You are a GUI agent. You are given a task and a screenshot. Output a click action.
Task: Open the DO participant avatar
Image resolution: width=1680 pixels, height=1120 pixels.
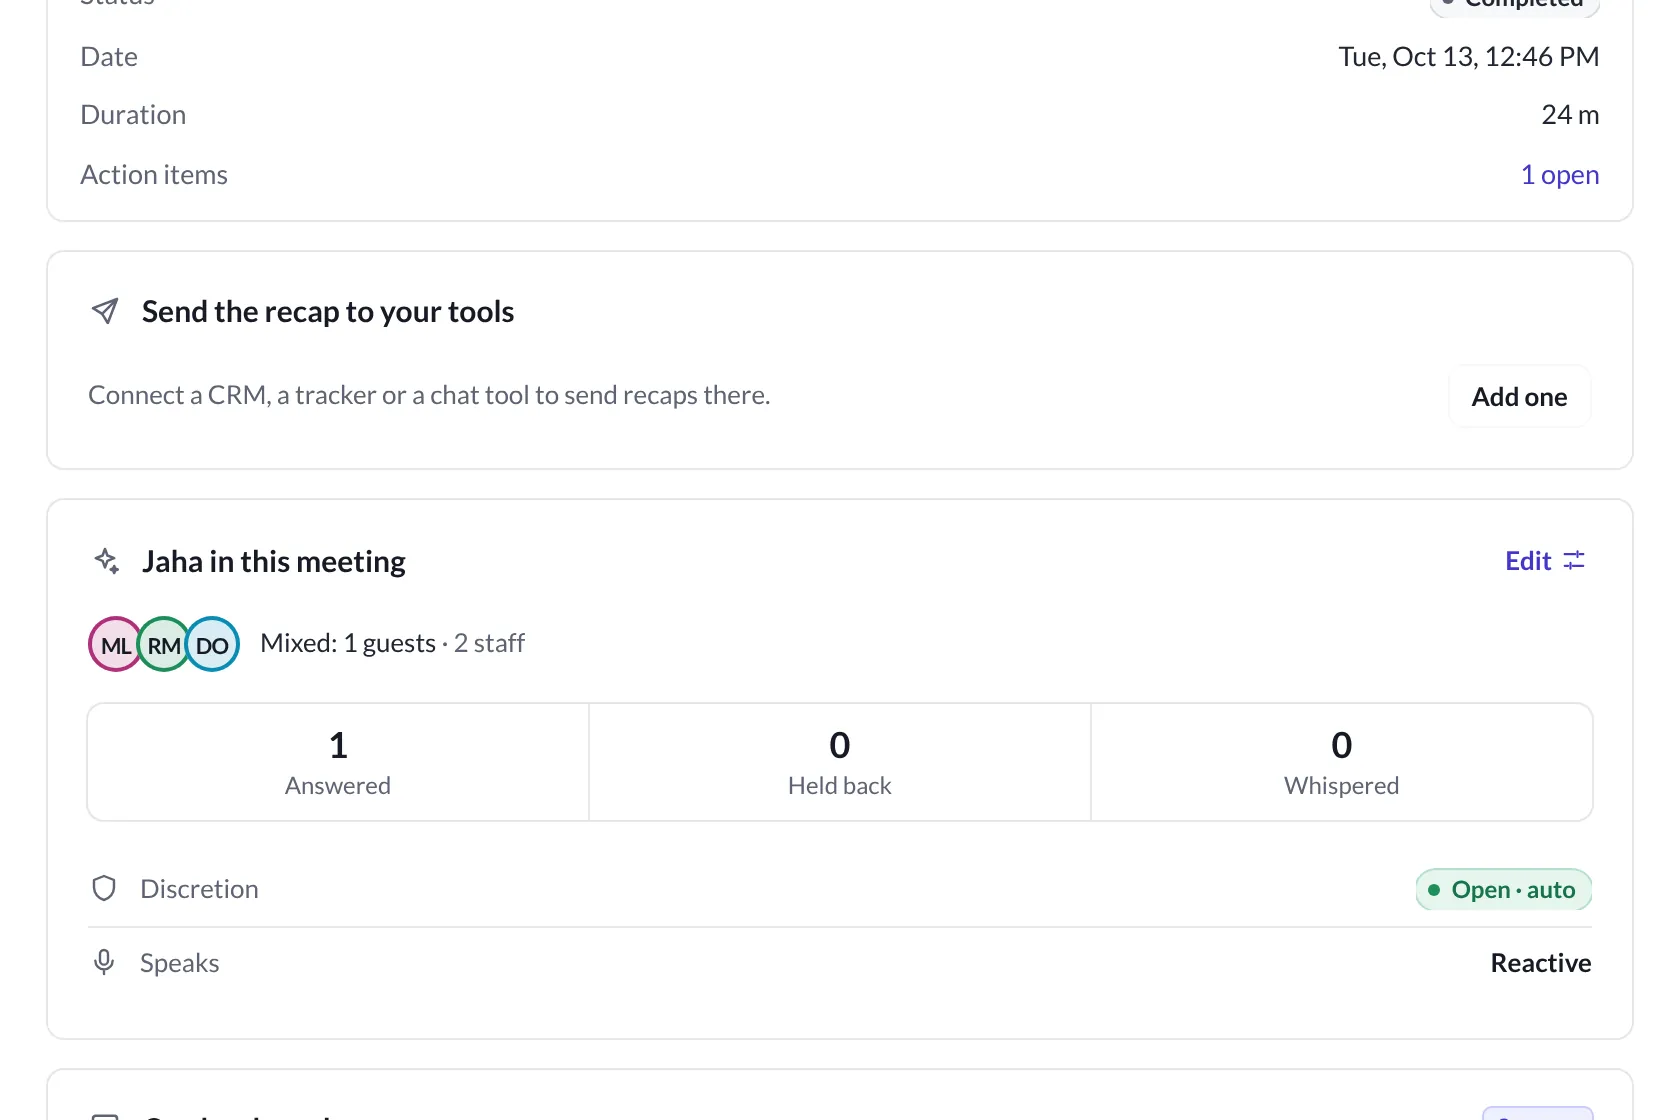[212, 644]
